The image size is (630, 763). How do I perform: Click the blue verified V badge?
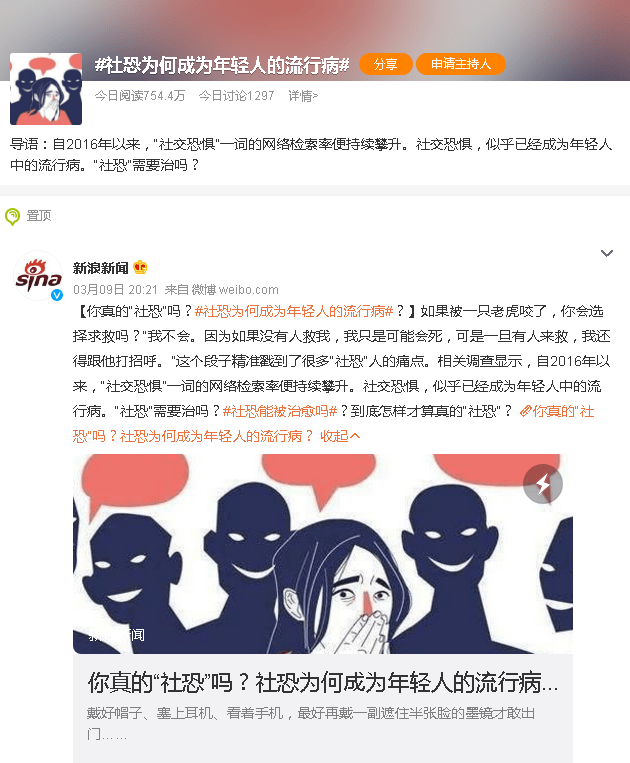[x=57, y=294]
